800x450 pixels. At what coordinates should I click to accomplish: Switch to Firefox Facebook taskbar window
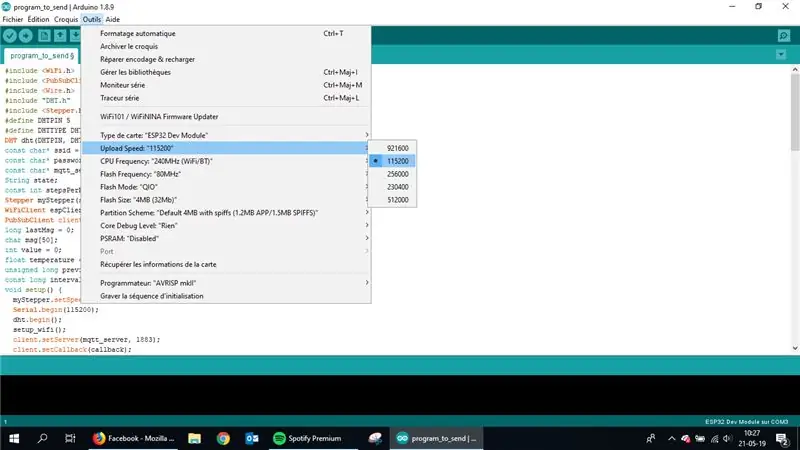134,438
